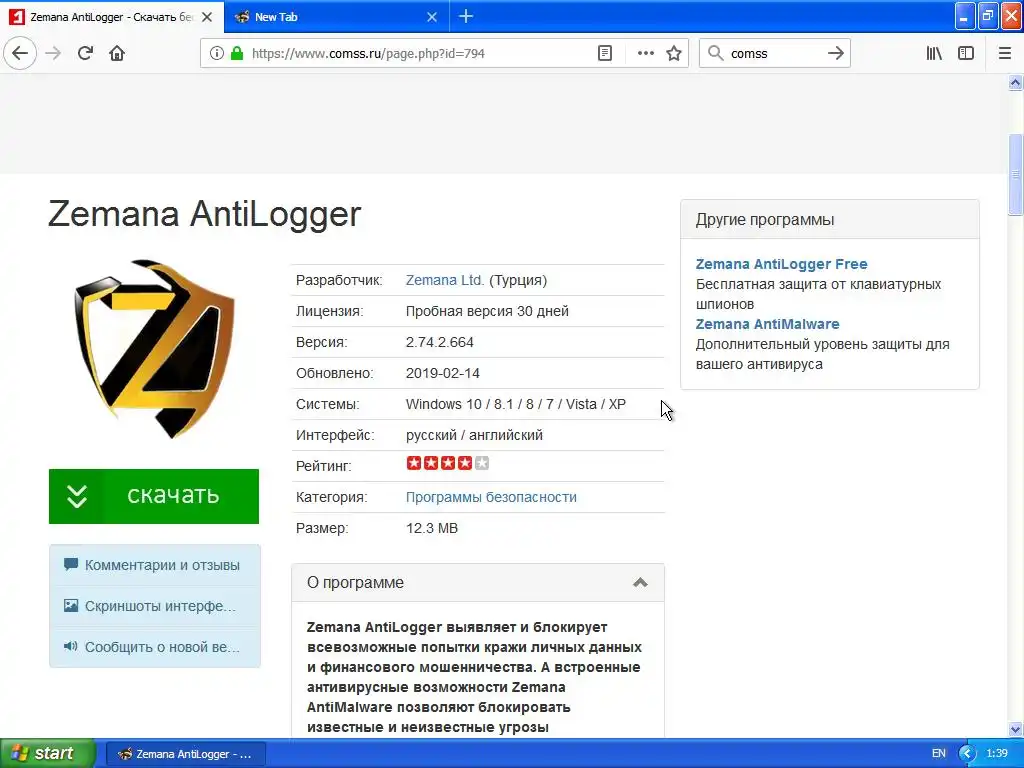Click the Zemana AntiLogger page title
The image size is (1024, 768).
(204, 214)
